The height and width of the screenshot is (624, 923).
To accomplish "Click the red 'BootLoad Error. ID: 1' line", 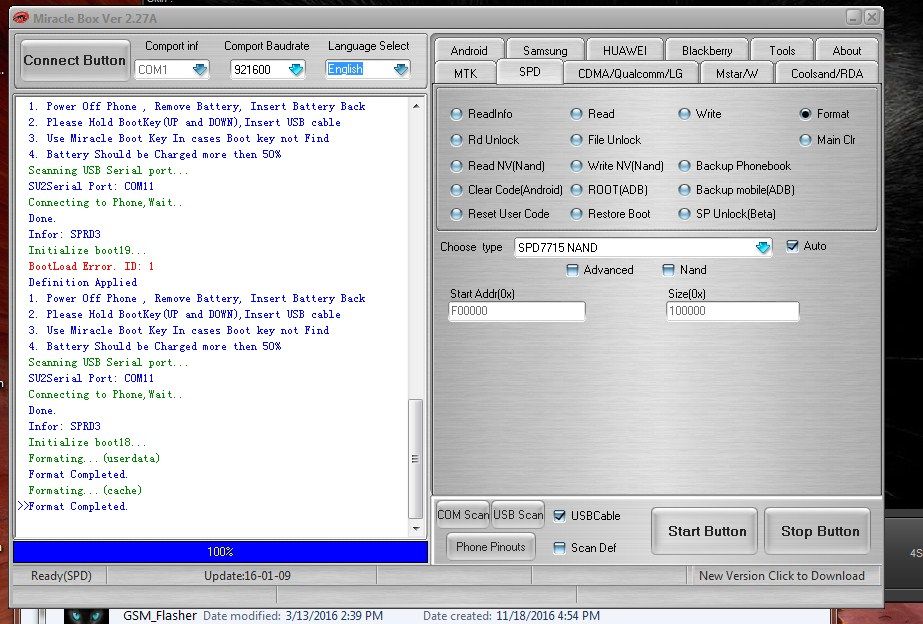I will click(x=91, y=266).
